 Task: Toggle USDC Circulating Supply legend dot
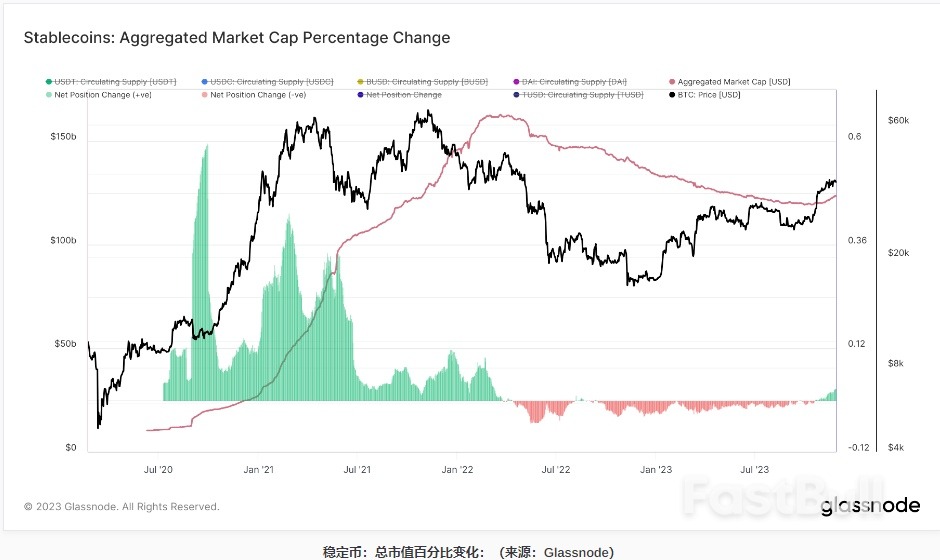[x=204, y=81]
